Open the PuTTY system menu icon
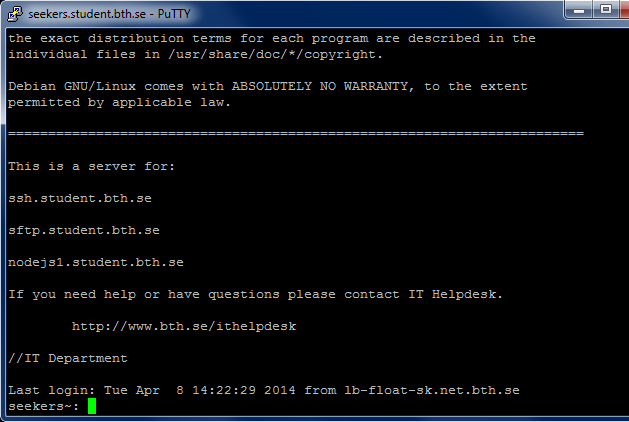629x422 pixels. (x=14, y=14)
